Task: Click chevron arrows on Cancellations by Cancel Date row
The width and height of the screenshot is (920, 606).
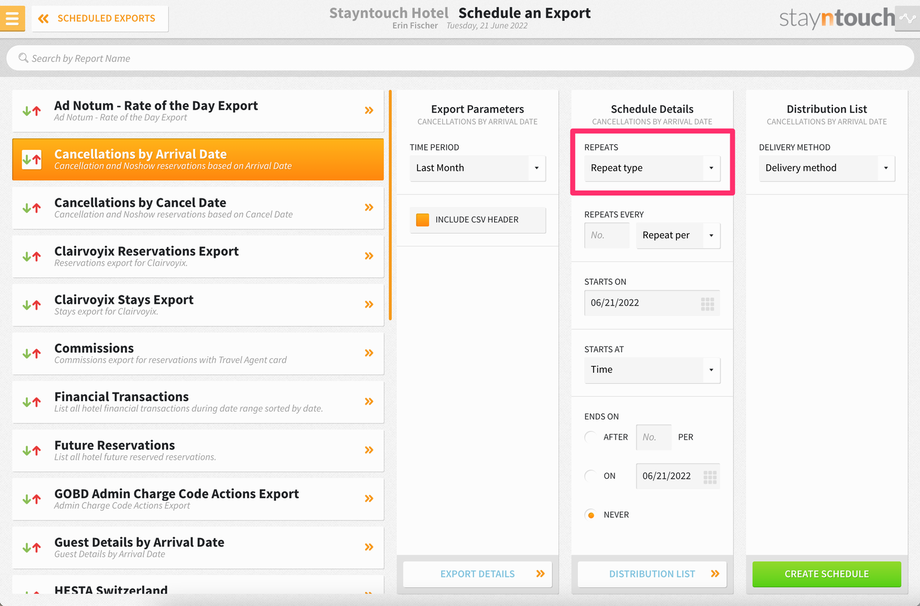Action: click(x=369, y=207)
